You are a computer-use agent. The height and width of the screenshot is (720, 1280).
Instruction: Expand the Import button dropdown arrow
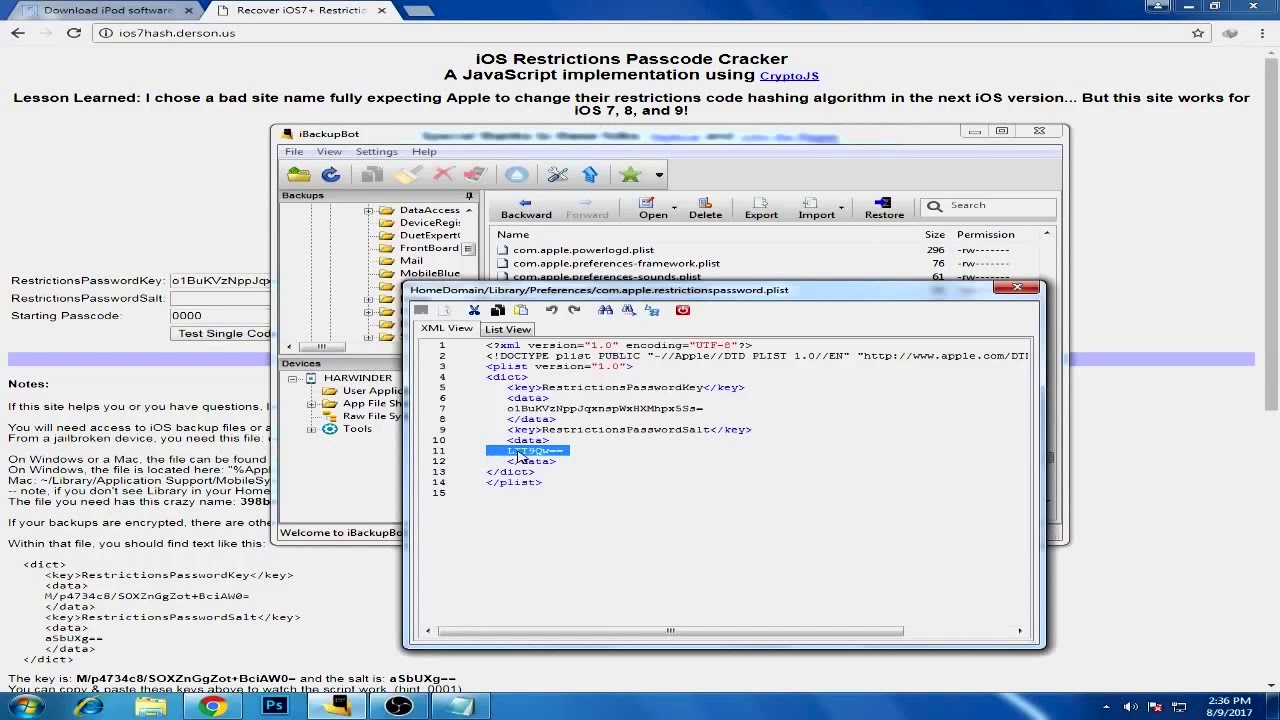(x=841, y=209)
